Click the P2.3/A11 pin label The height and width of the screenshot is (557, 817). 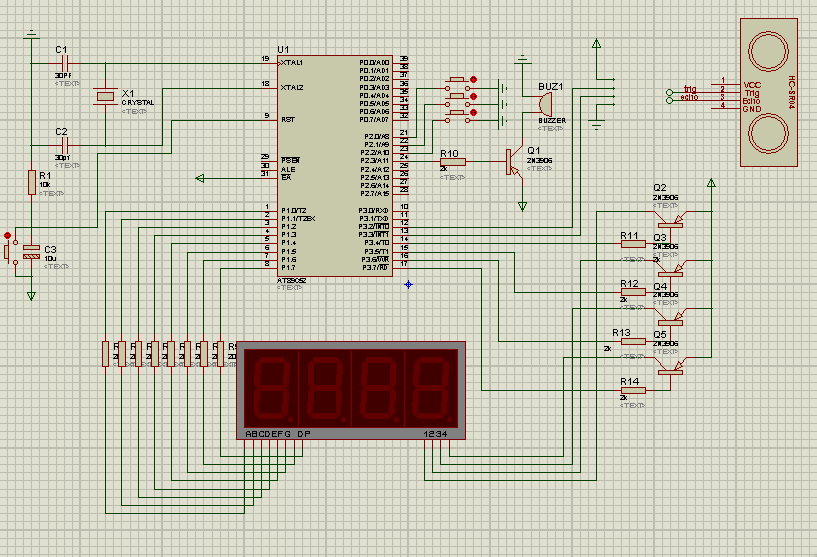375,161
